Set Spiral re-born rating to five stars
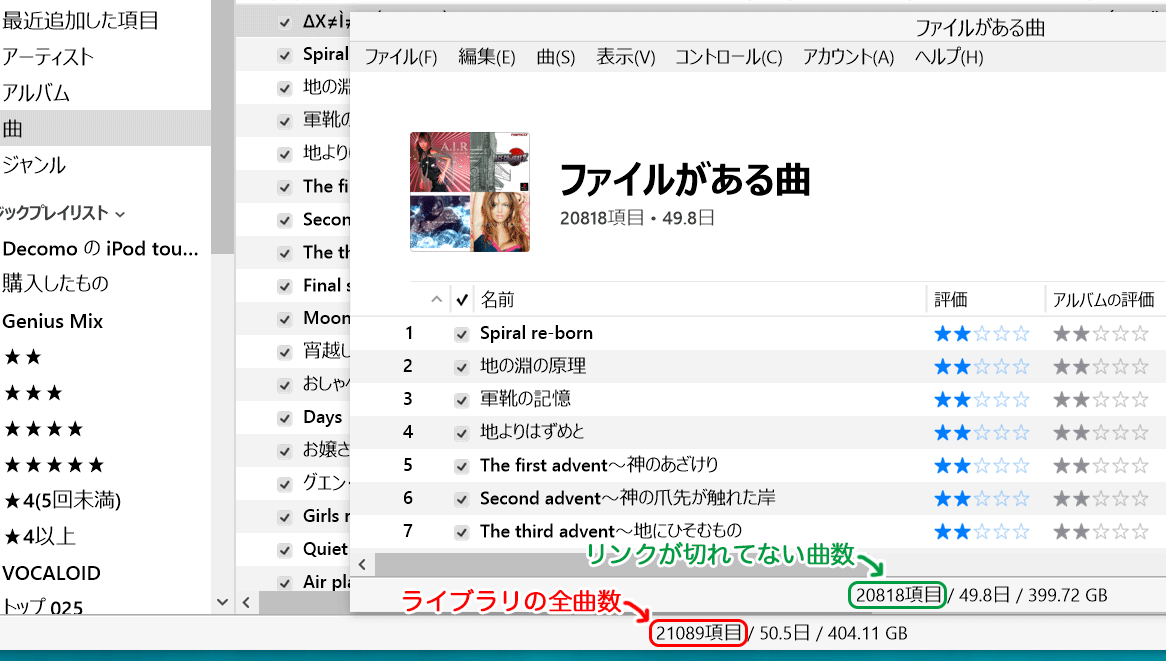 point(1021,334)
